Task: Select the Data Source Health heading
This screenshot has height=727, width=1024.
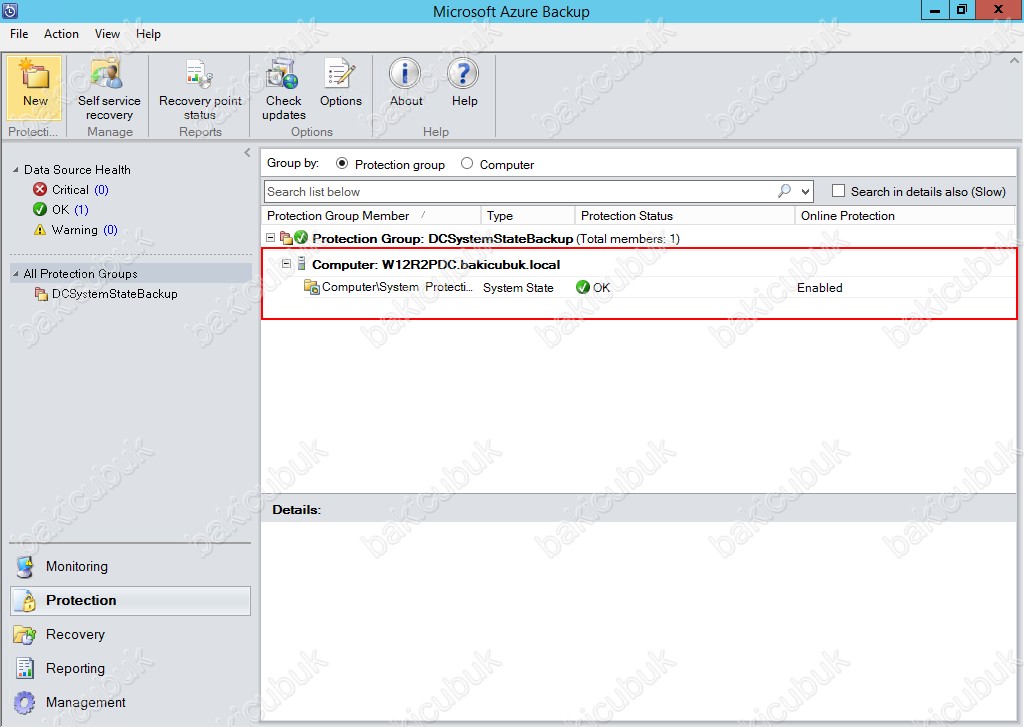Action: pos(77,170)
